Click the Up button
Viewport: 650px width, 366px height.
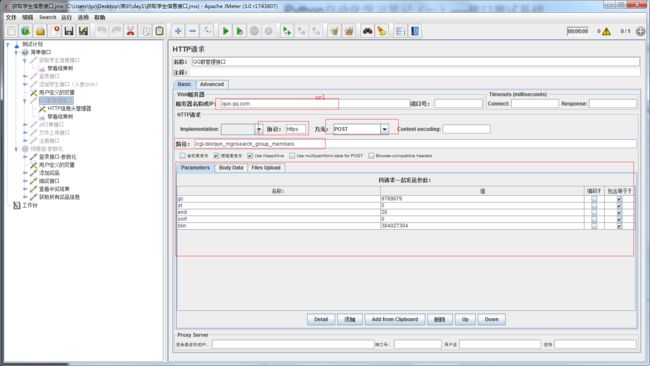click(465, 320)
